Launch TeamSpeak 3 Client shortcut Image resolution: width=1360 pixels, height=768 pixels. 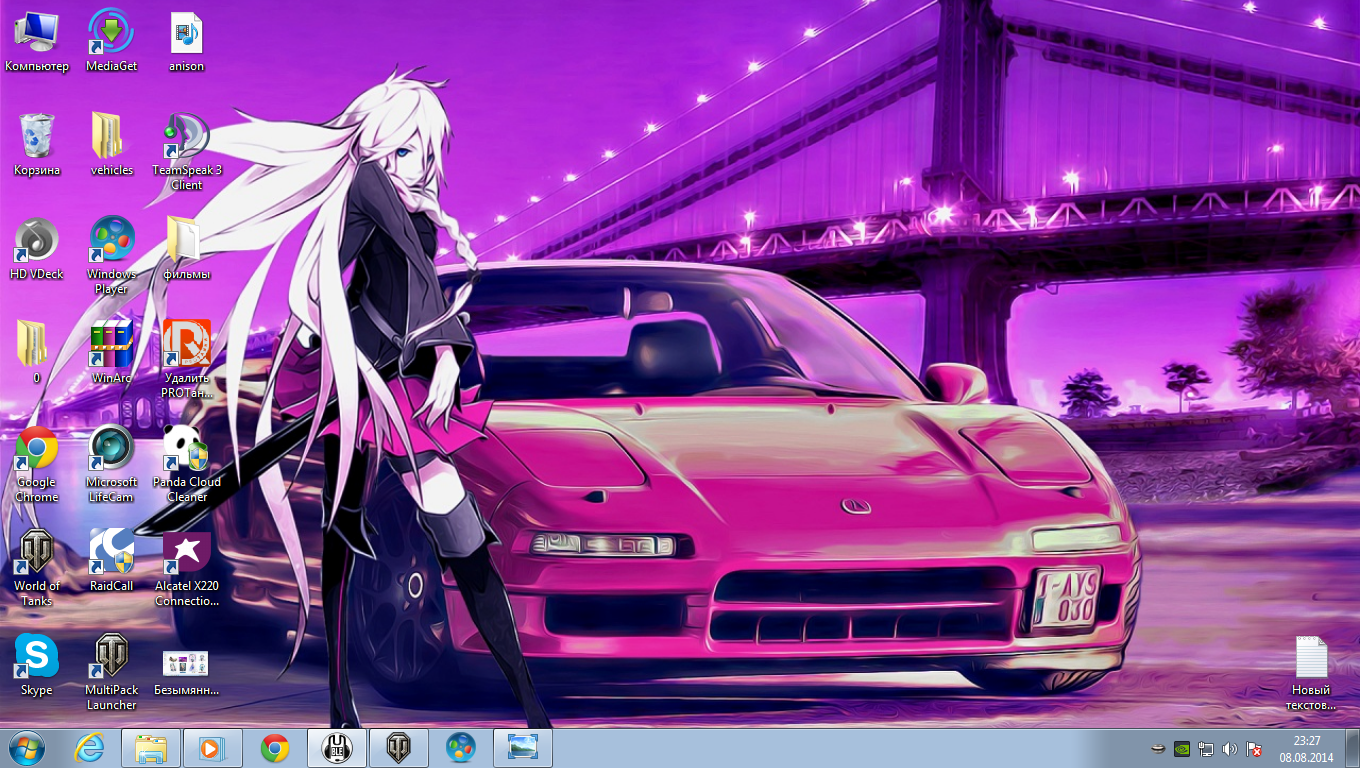point(187,151)
